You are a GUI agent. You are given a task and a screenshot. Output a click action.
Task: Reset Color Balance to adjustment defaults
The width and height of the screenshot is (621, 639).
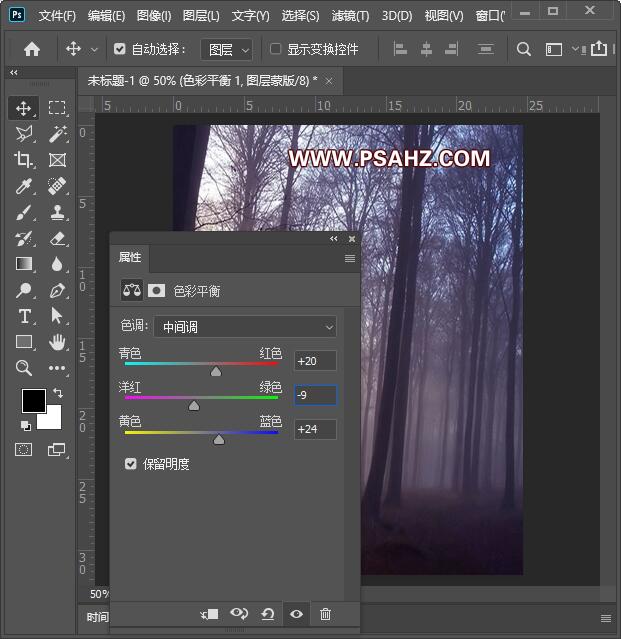click(x=268, y=614)
